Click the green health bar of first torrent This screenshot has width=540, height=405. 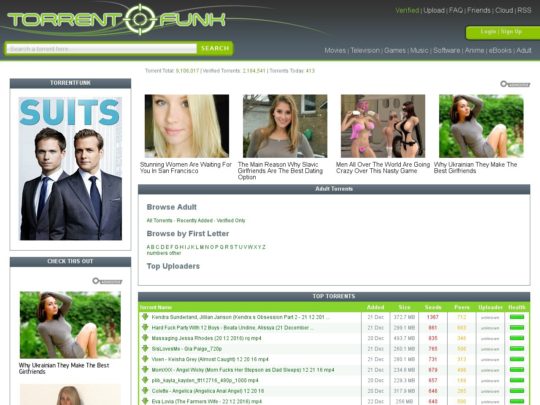point(517,317)
